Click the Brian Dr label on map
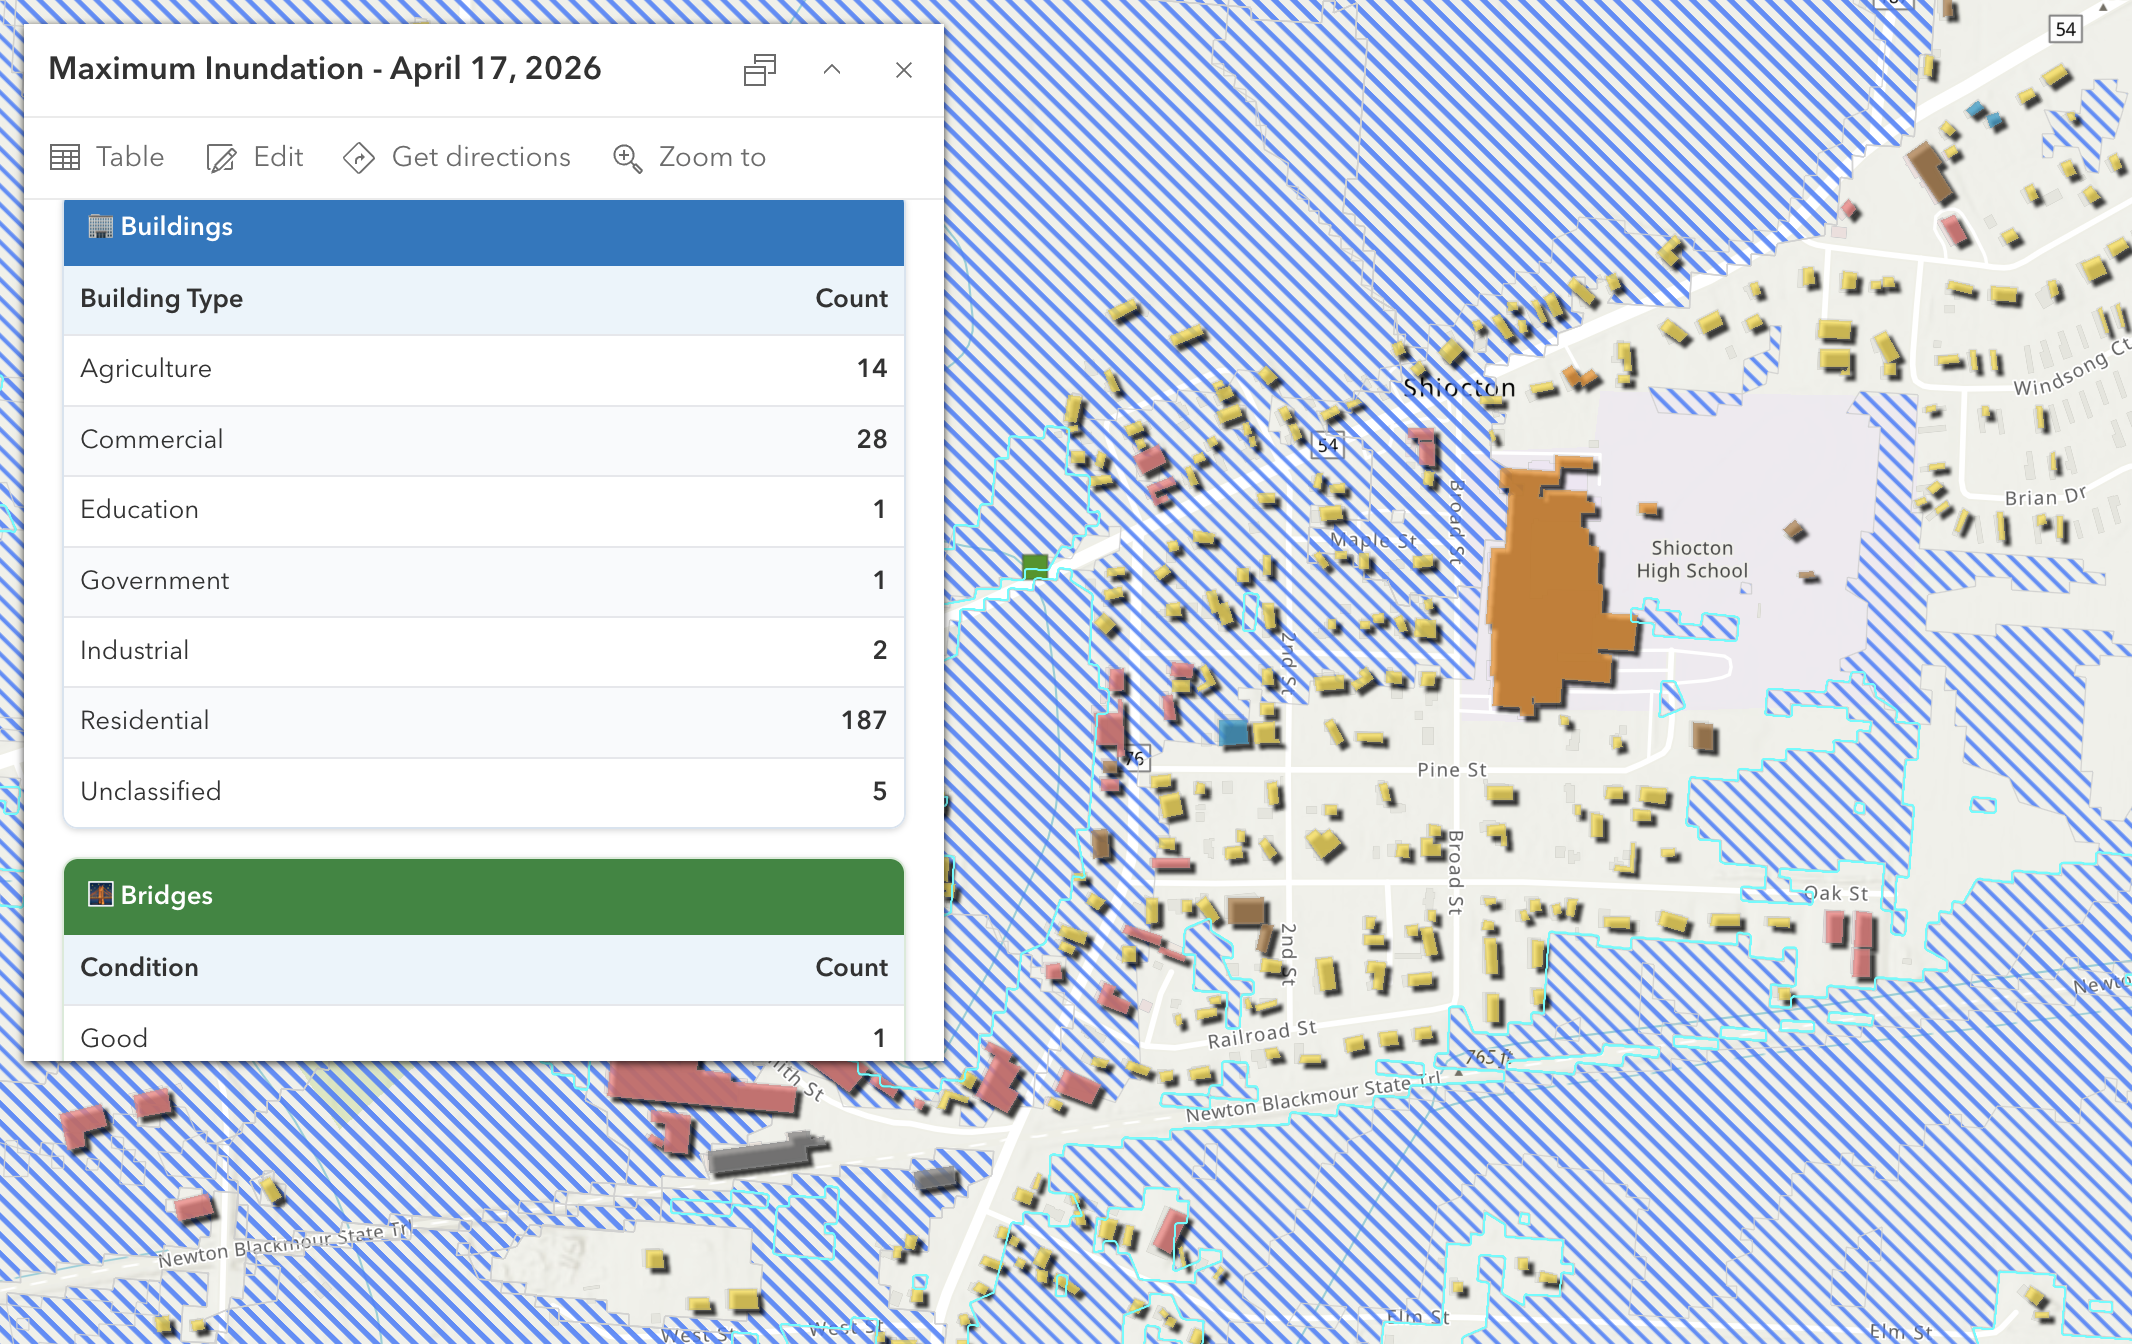Image resolution: width=2132 pixels, height=1344 pixels. 2046,496
